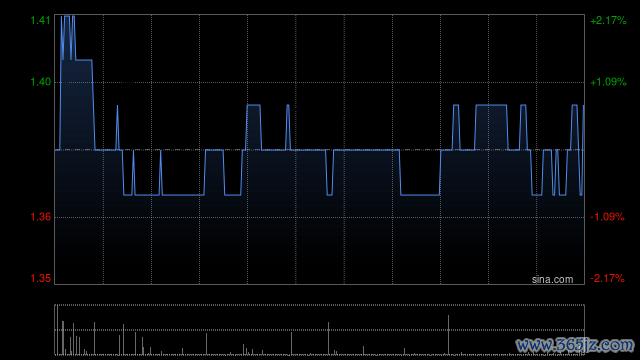This screenshot has width=640, height=360.
Task: Click the 1.40 price axis label
Action: coord(40,82)
